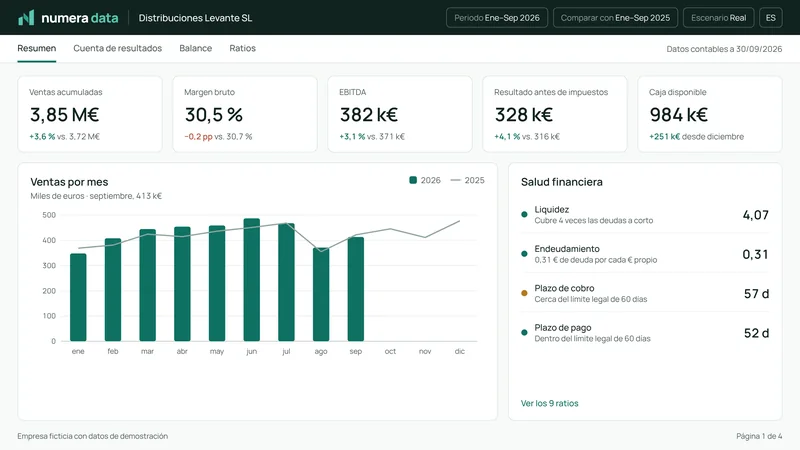The height and width of the screenshot is (450, 800).
Task: Click the 52 d payment value
Action: pyautogui.click(x=756, y=333)
